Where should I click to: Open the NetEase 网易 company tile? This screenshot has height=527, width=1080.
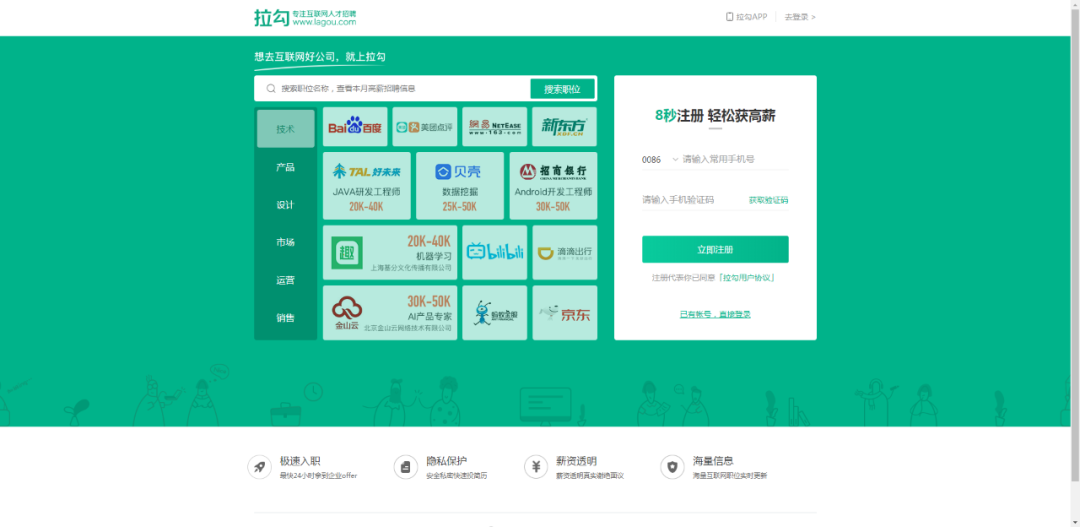[x=495, y=127]
